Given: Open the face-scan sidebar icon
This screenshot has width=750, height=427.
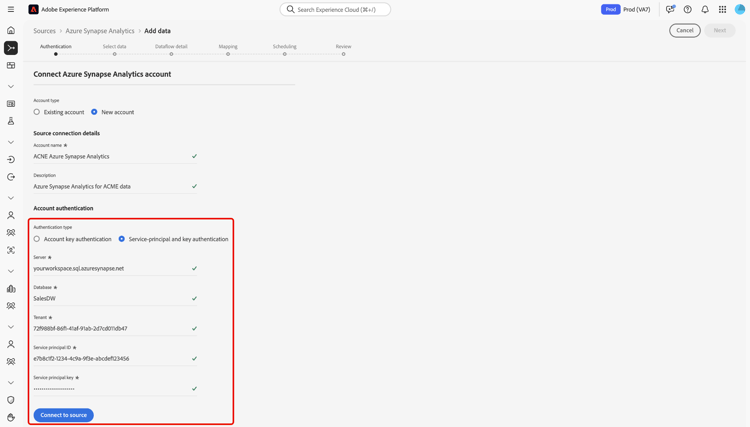Looking at the screenshot, I should pyautogui.click(x=11, y=250).
